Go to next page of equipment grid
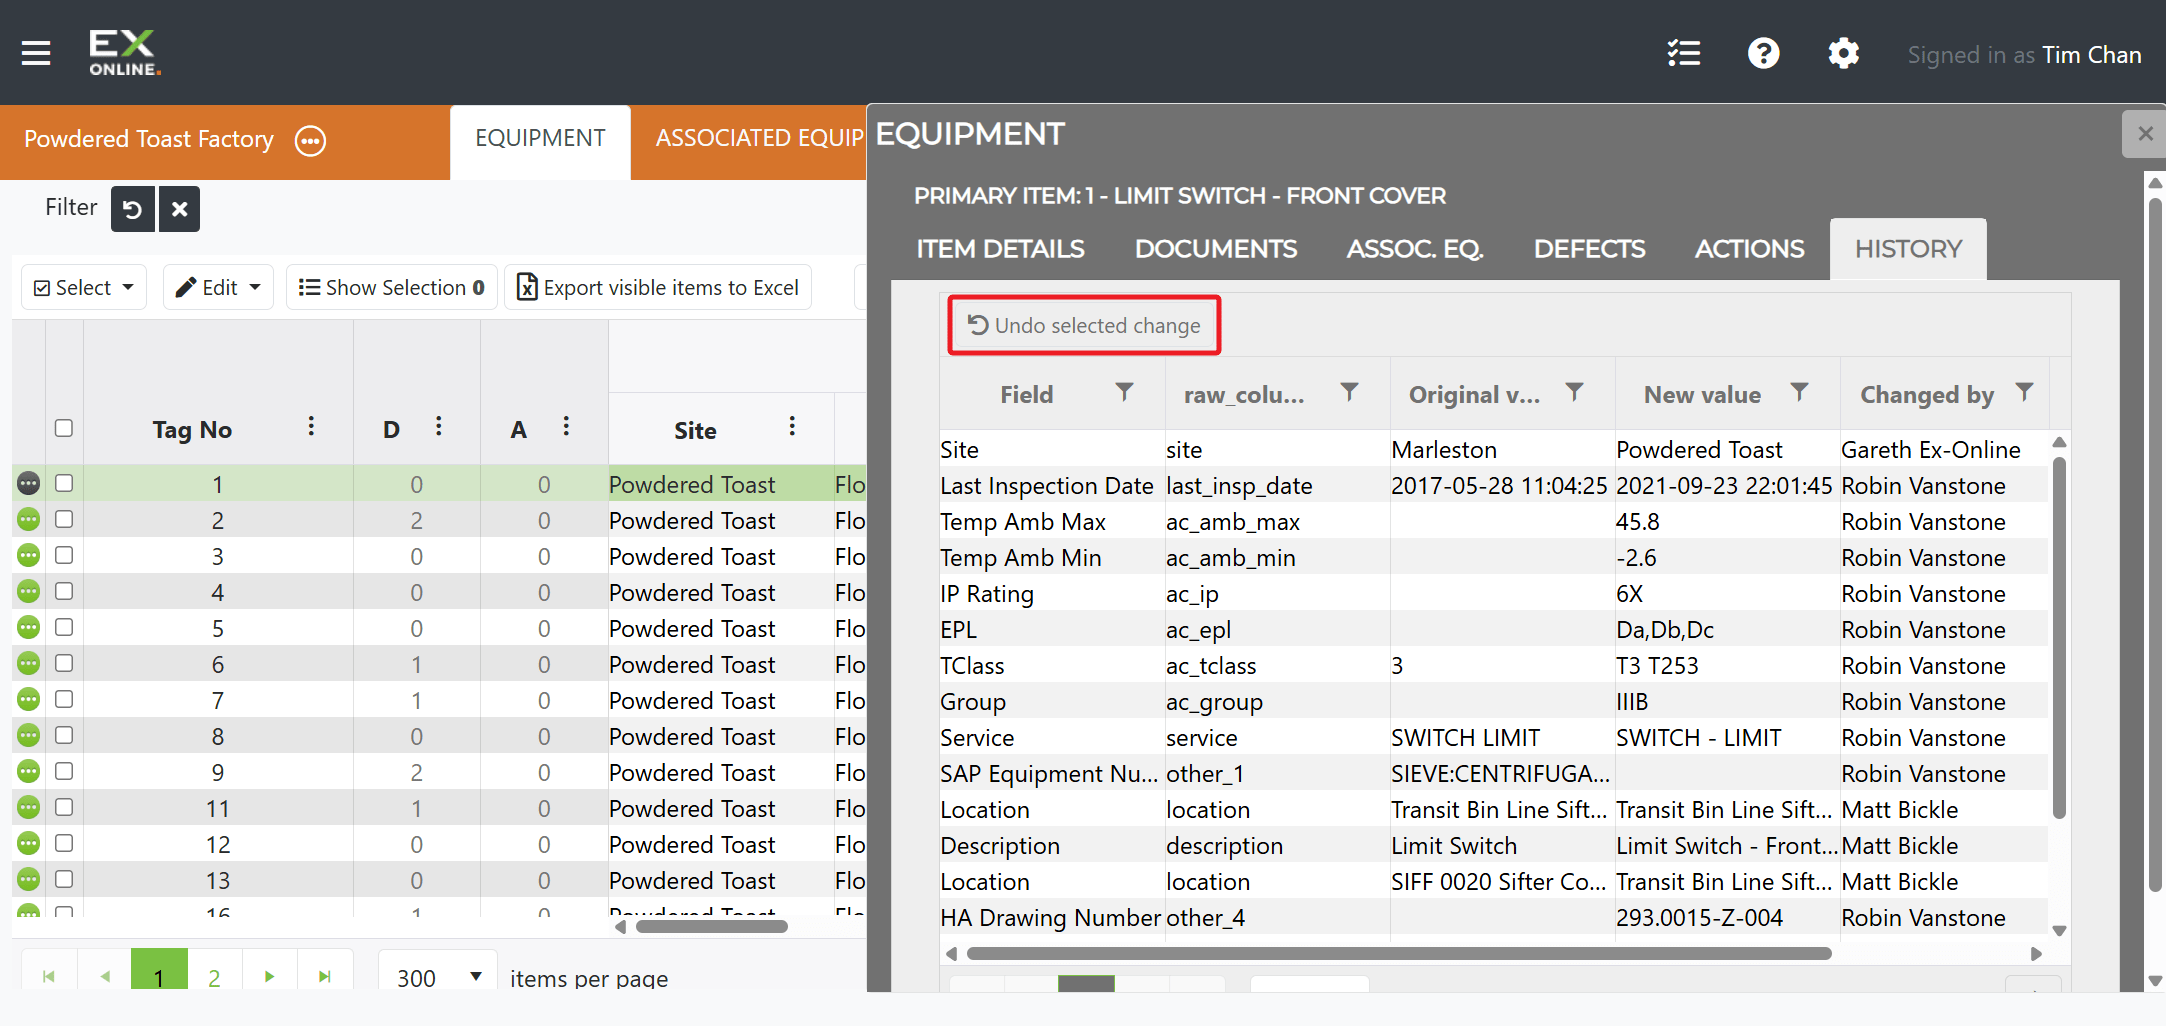This screenshot has height=1026, width=2166. 269,976
